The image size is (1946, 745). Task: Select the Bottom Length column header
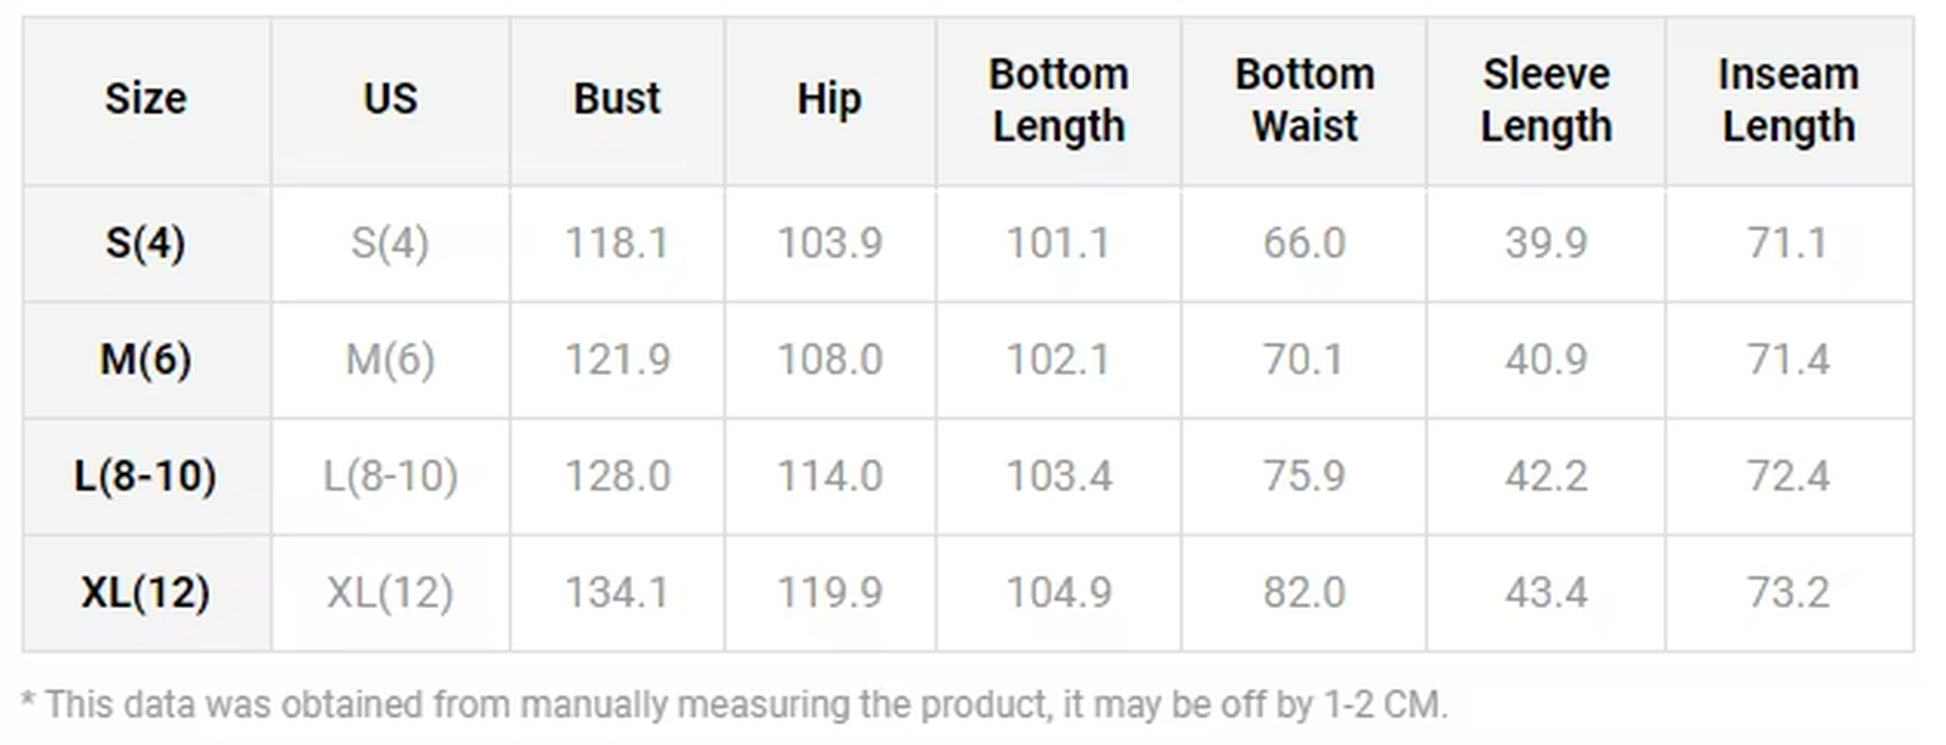pos(1058,100)
